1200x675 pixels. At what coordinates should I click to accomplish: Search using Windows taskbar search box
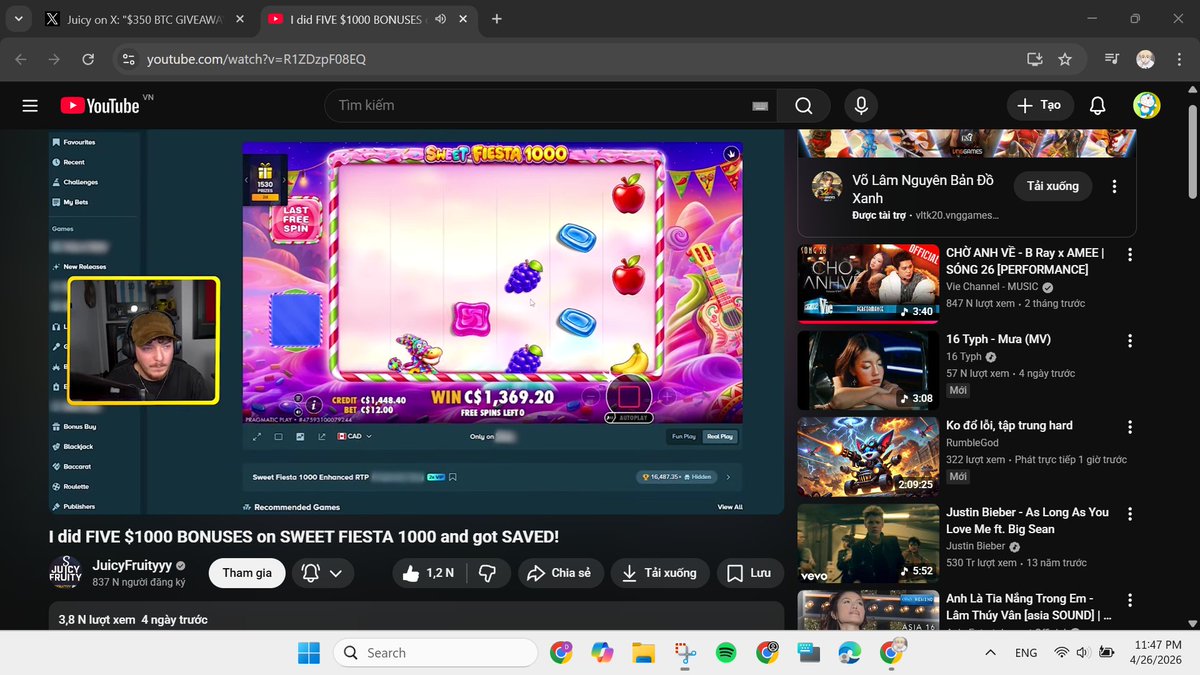coord(435,653)
